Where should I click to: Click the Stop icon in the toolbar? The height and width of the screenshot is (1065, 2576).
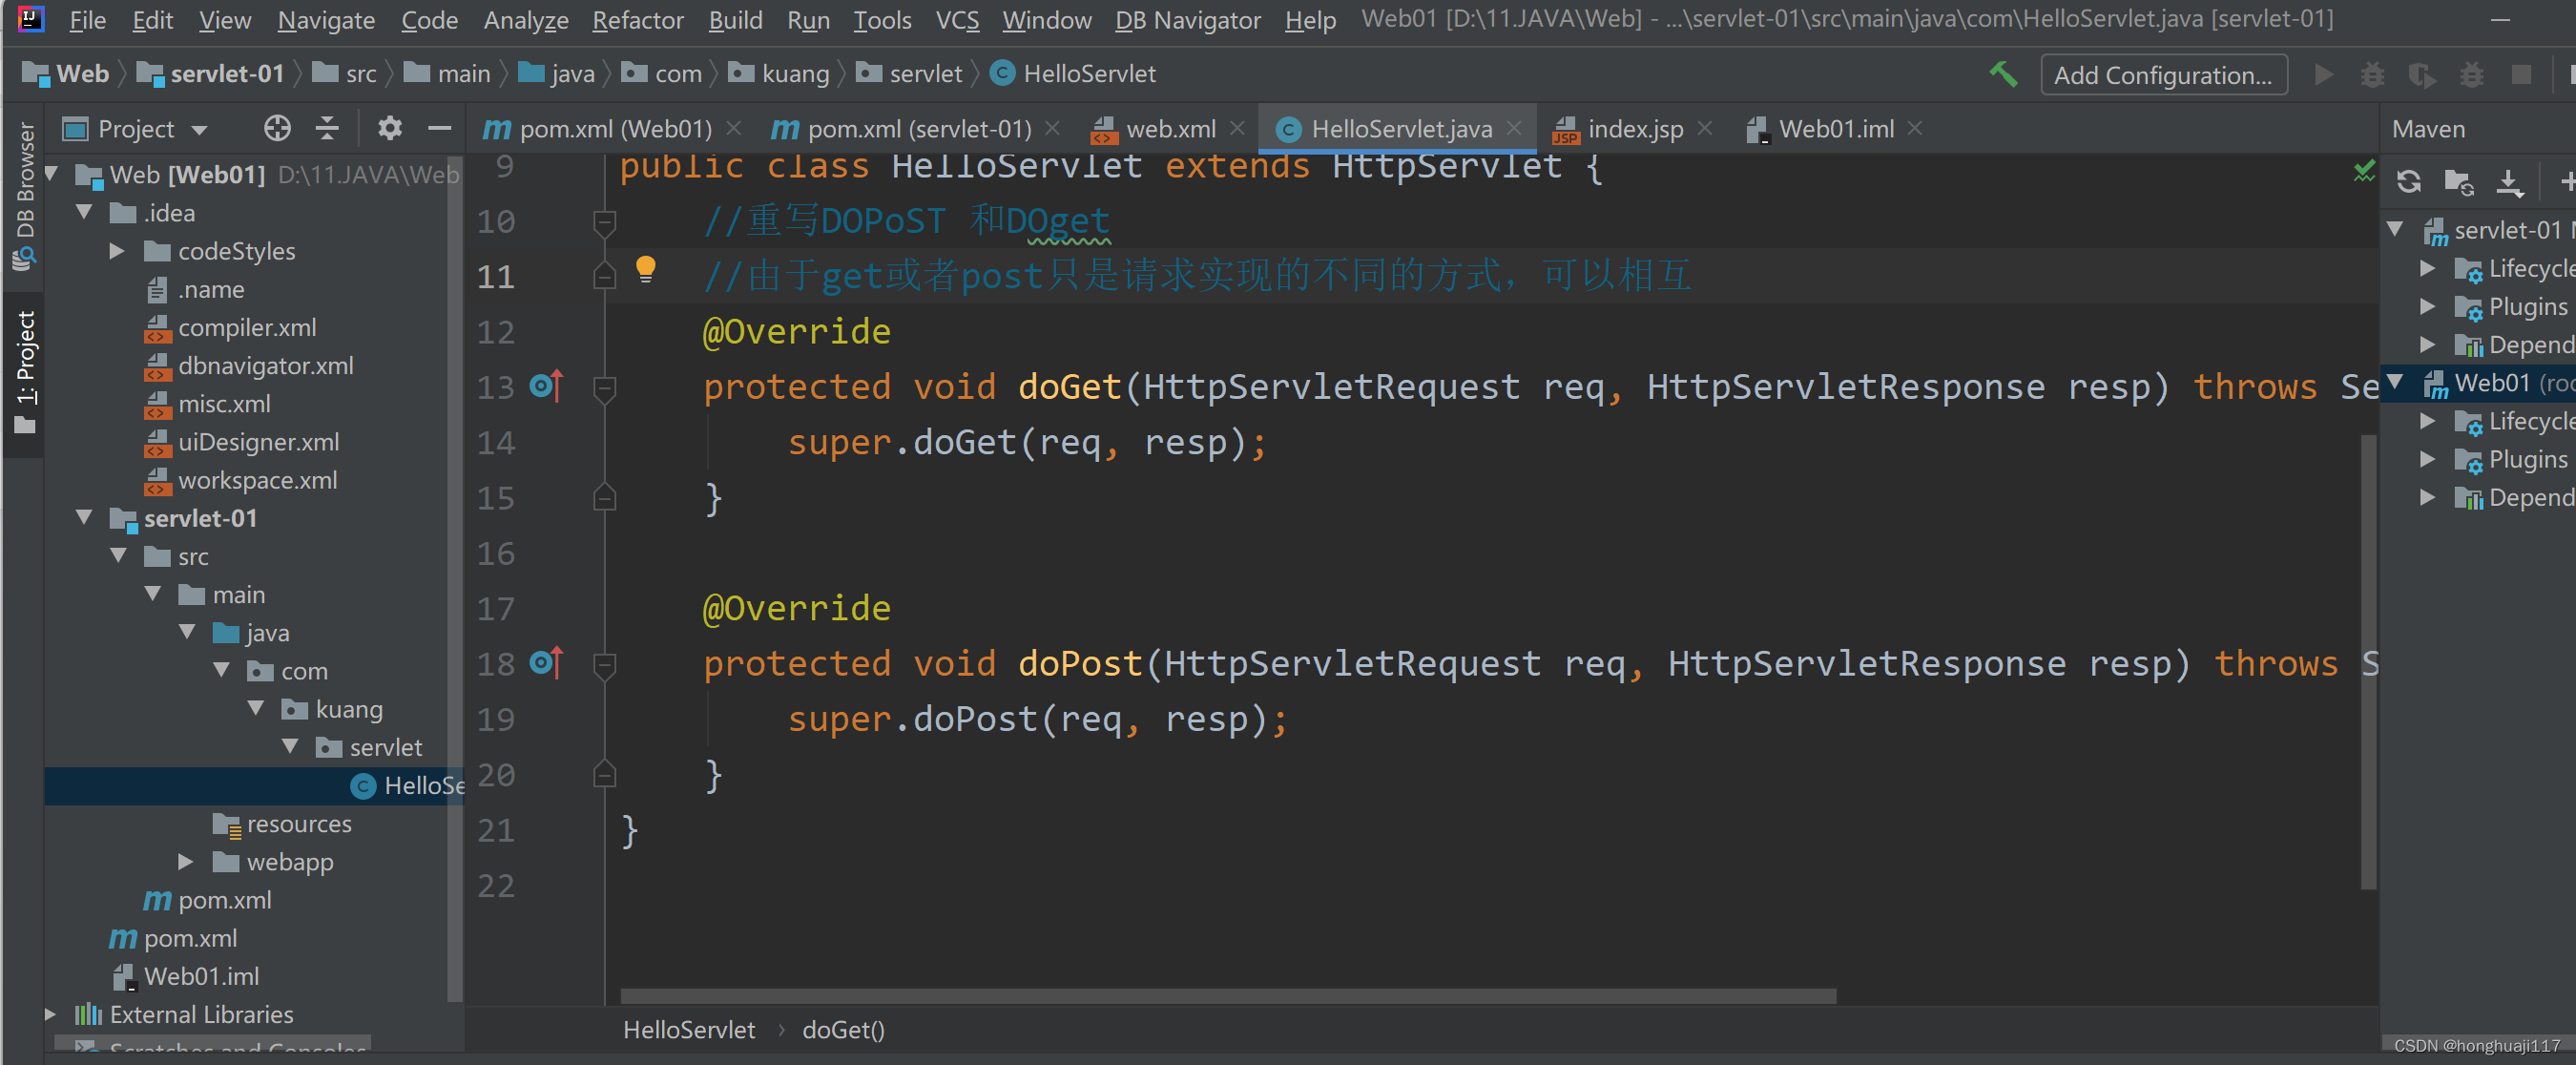(x=2521, y=74)
